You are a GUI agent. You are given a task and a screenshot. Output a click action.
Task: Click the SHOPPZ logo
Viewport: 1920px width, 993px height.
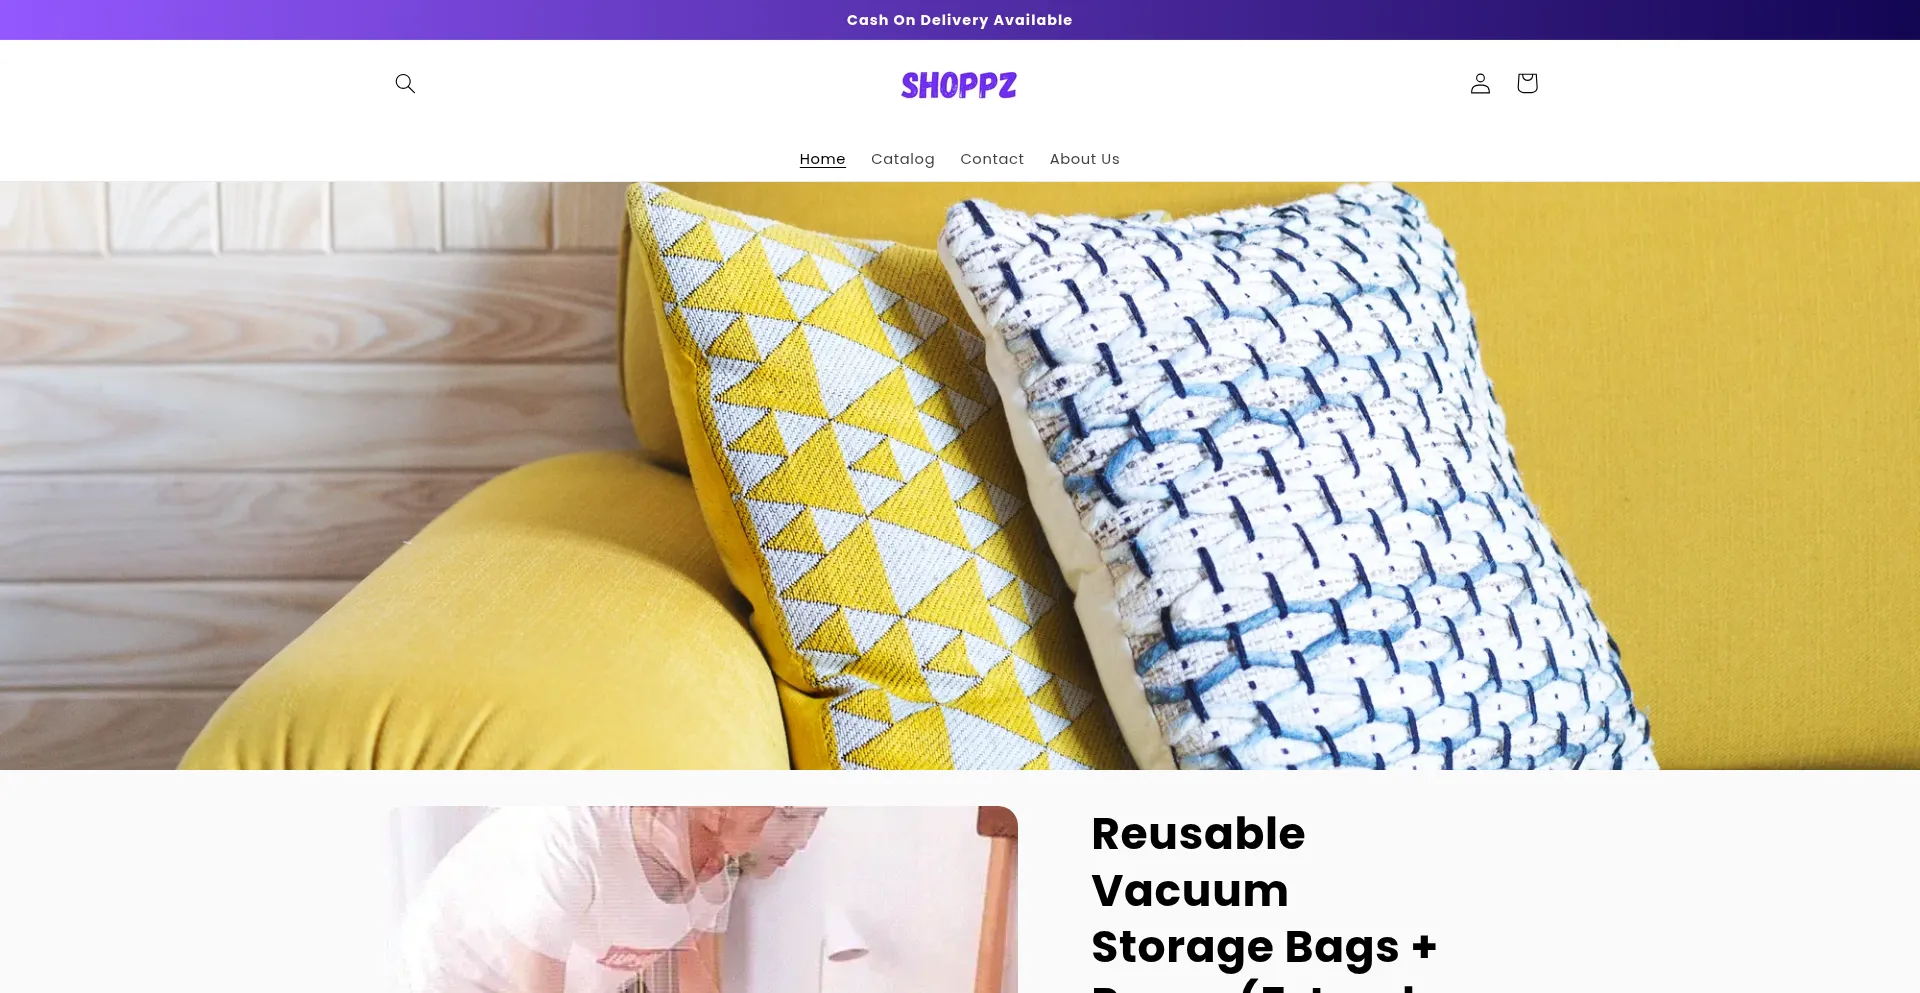(959, 85)
